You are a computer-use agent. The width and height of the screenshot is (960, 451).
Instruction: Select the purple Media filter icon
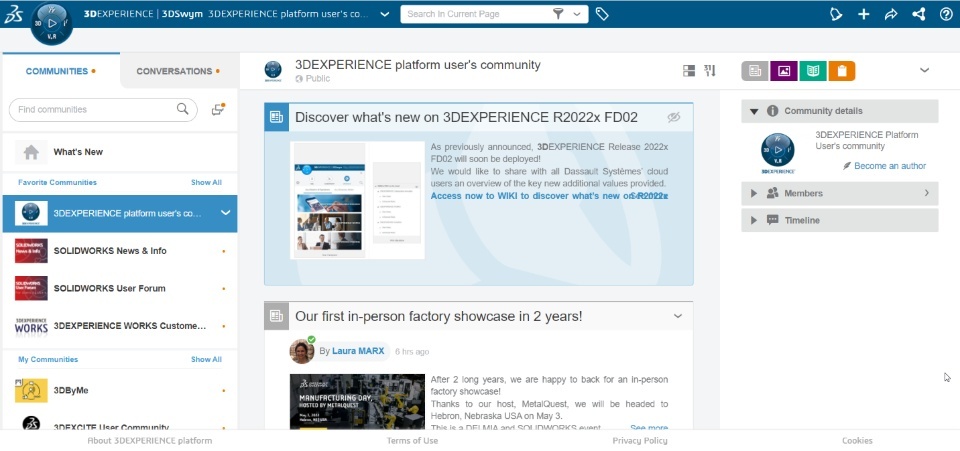click(784, 71)
